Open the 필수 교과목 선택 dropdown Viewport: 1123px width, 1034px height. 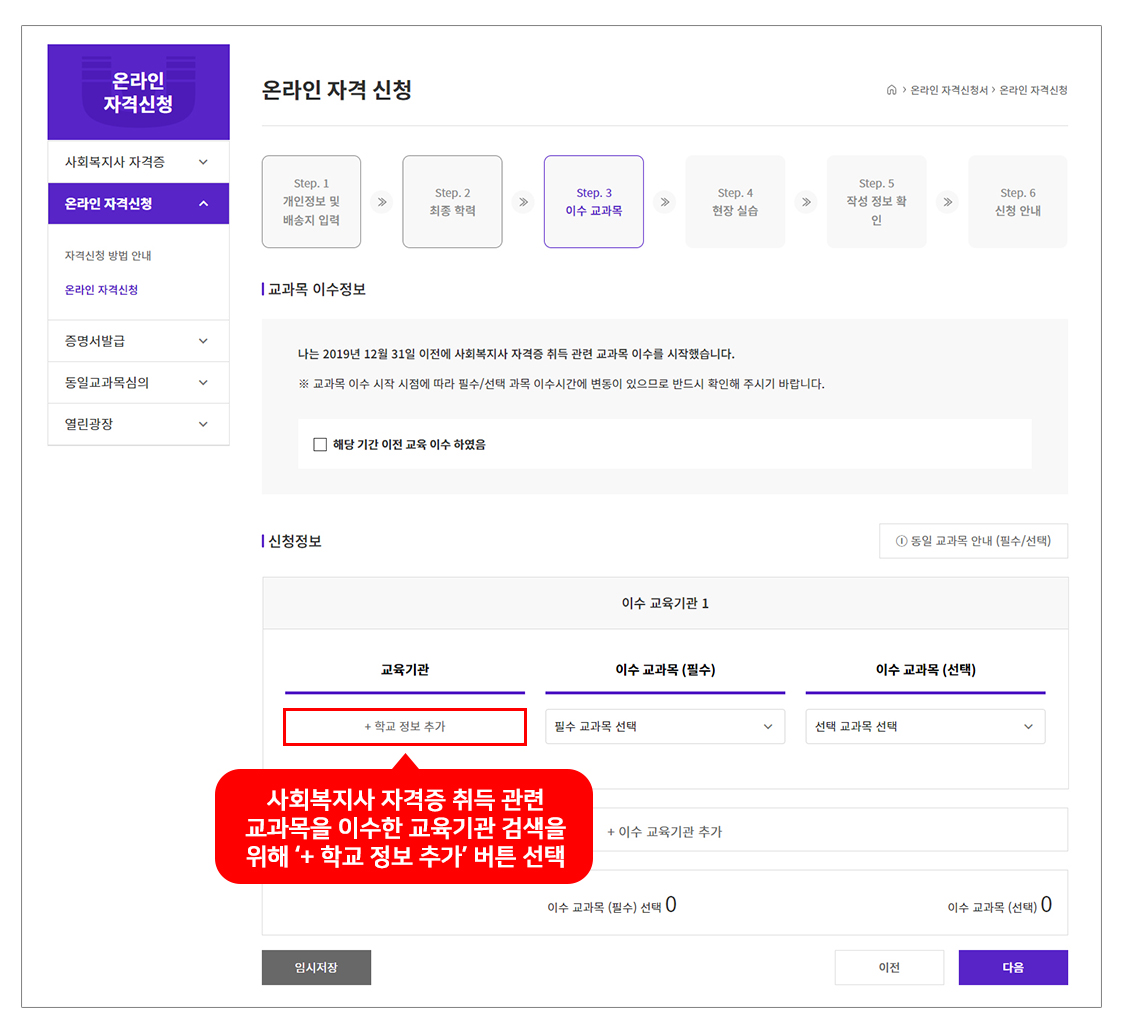pos(665,727)
